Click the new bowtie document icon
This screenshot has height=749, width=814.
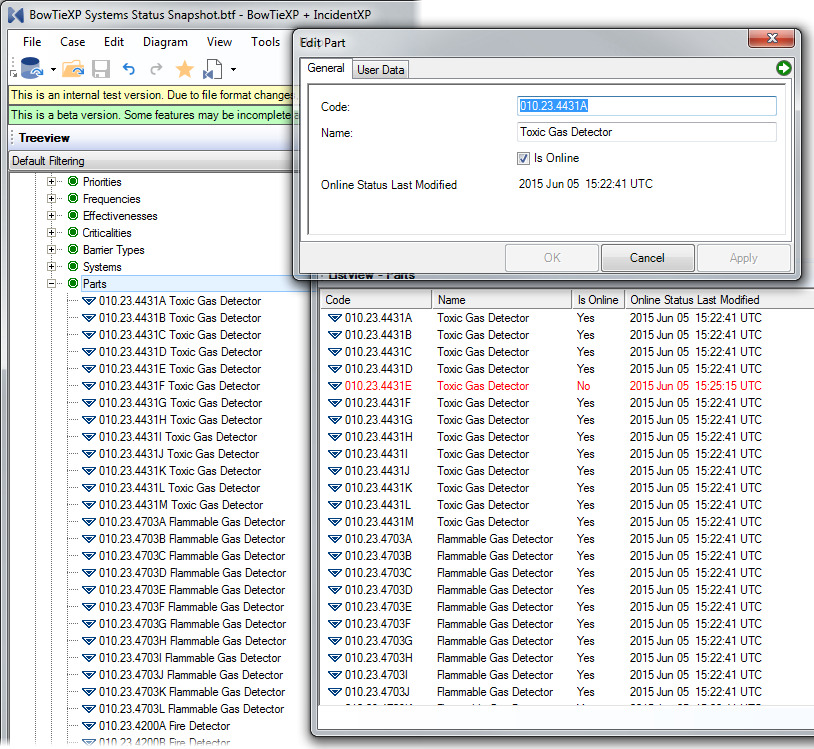coord(212,69)
